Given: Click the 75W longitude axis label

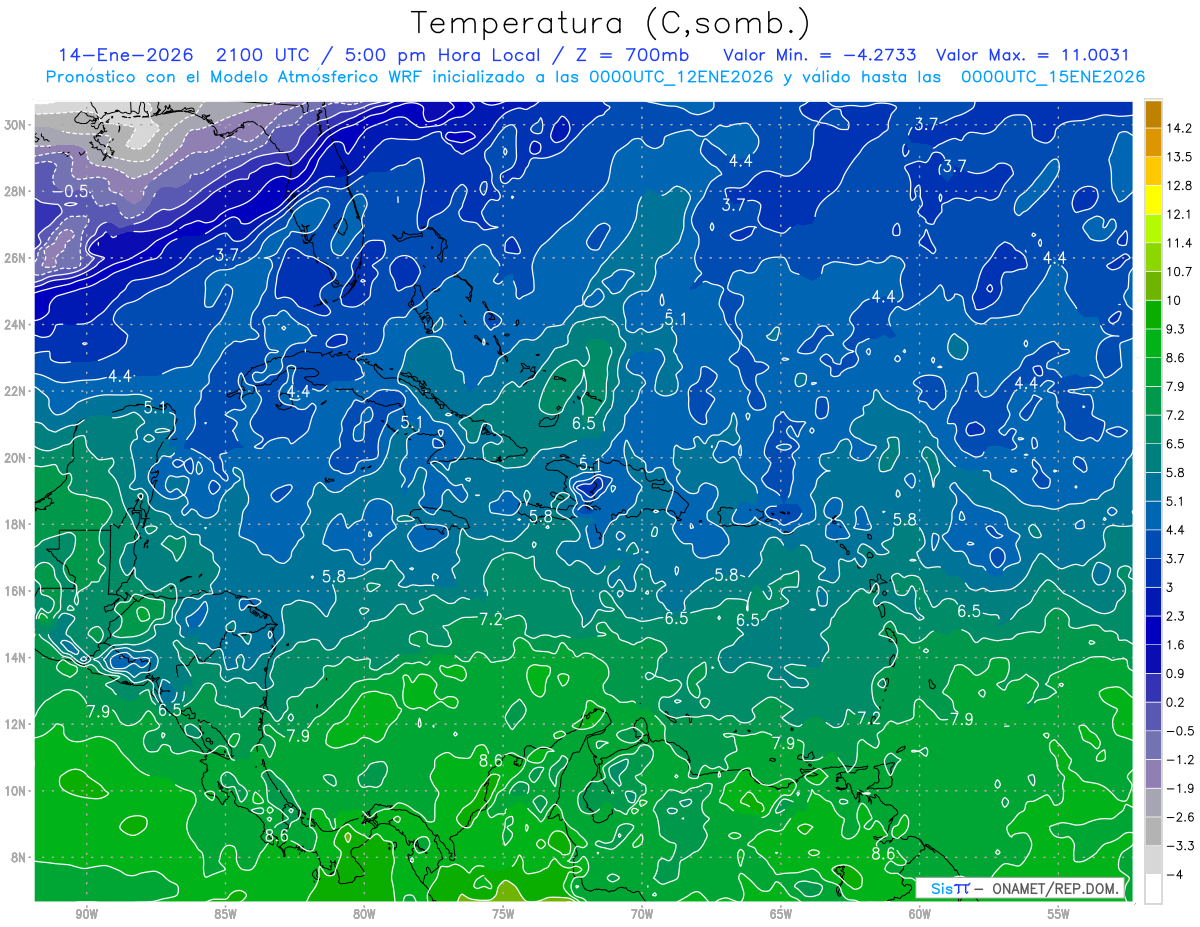Looking at the screenshot, I should pos(503,915).
